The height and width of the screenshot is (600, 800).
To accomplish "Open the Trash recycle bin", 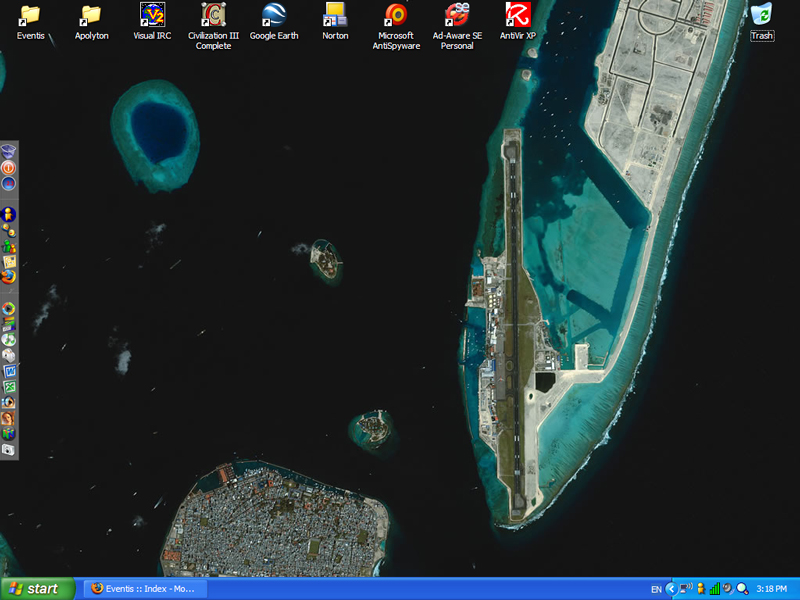I will (x=762, y=15).
